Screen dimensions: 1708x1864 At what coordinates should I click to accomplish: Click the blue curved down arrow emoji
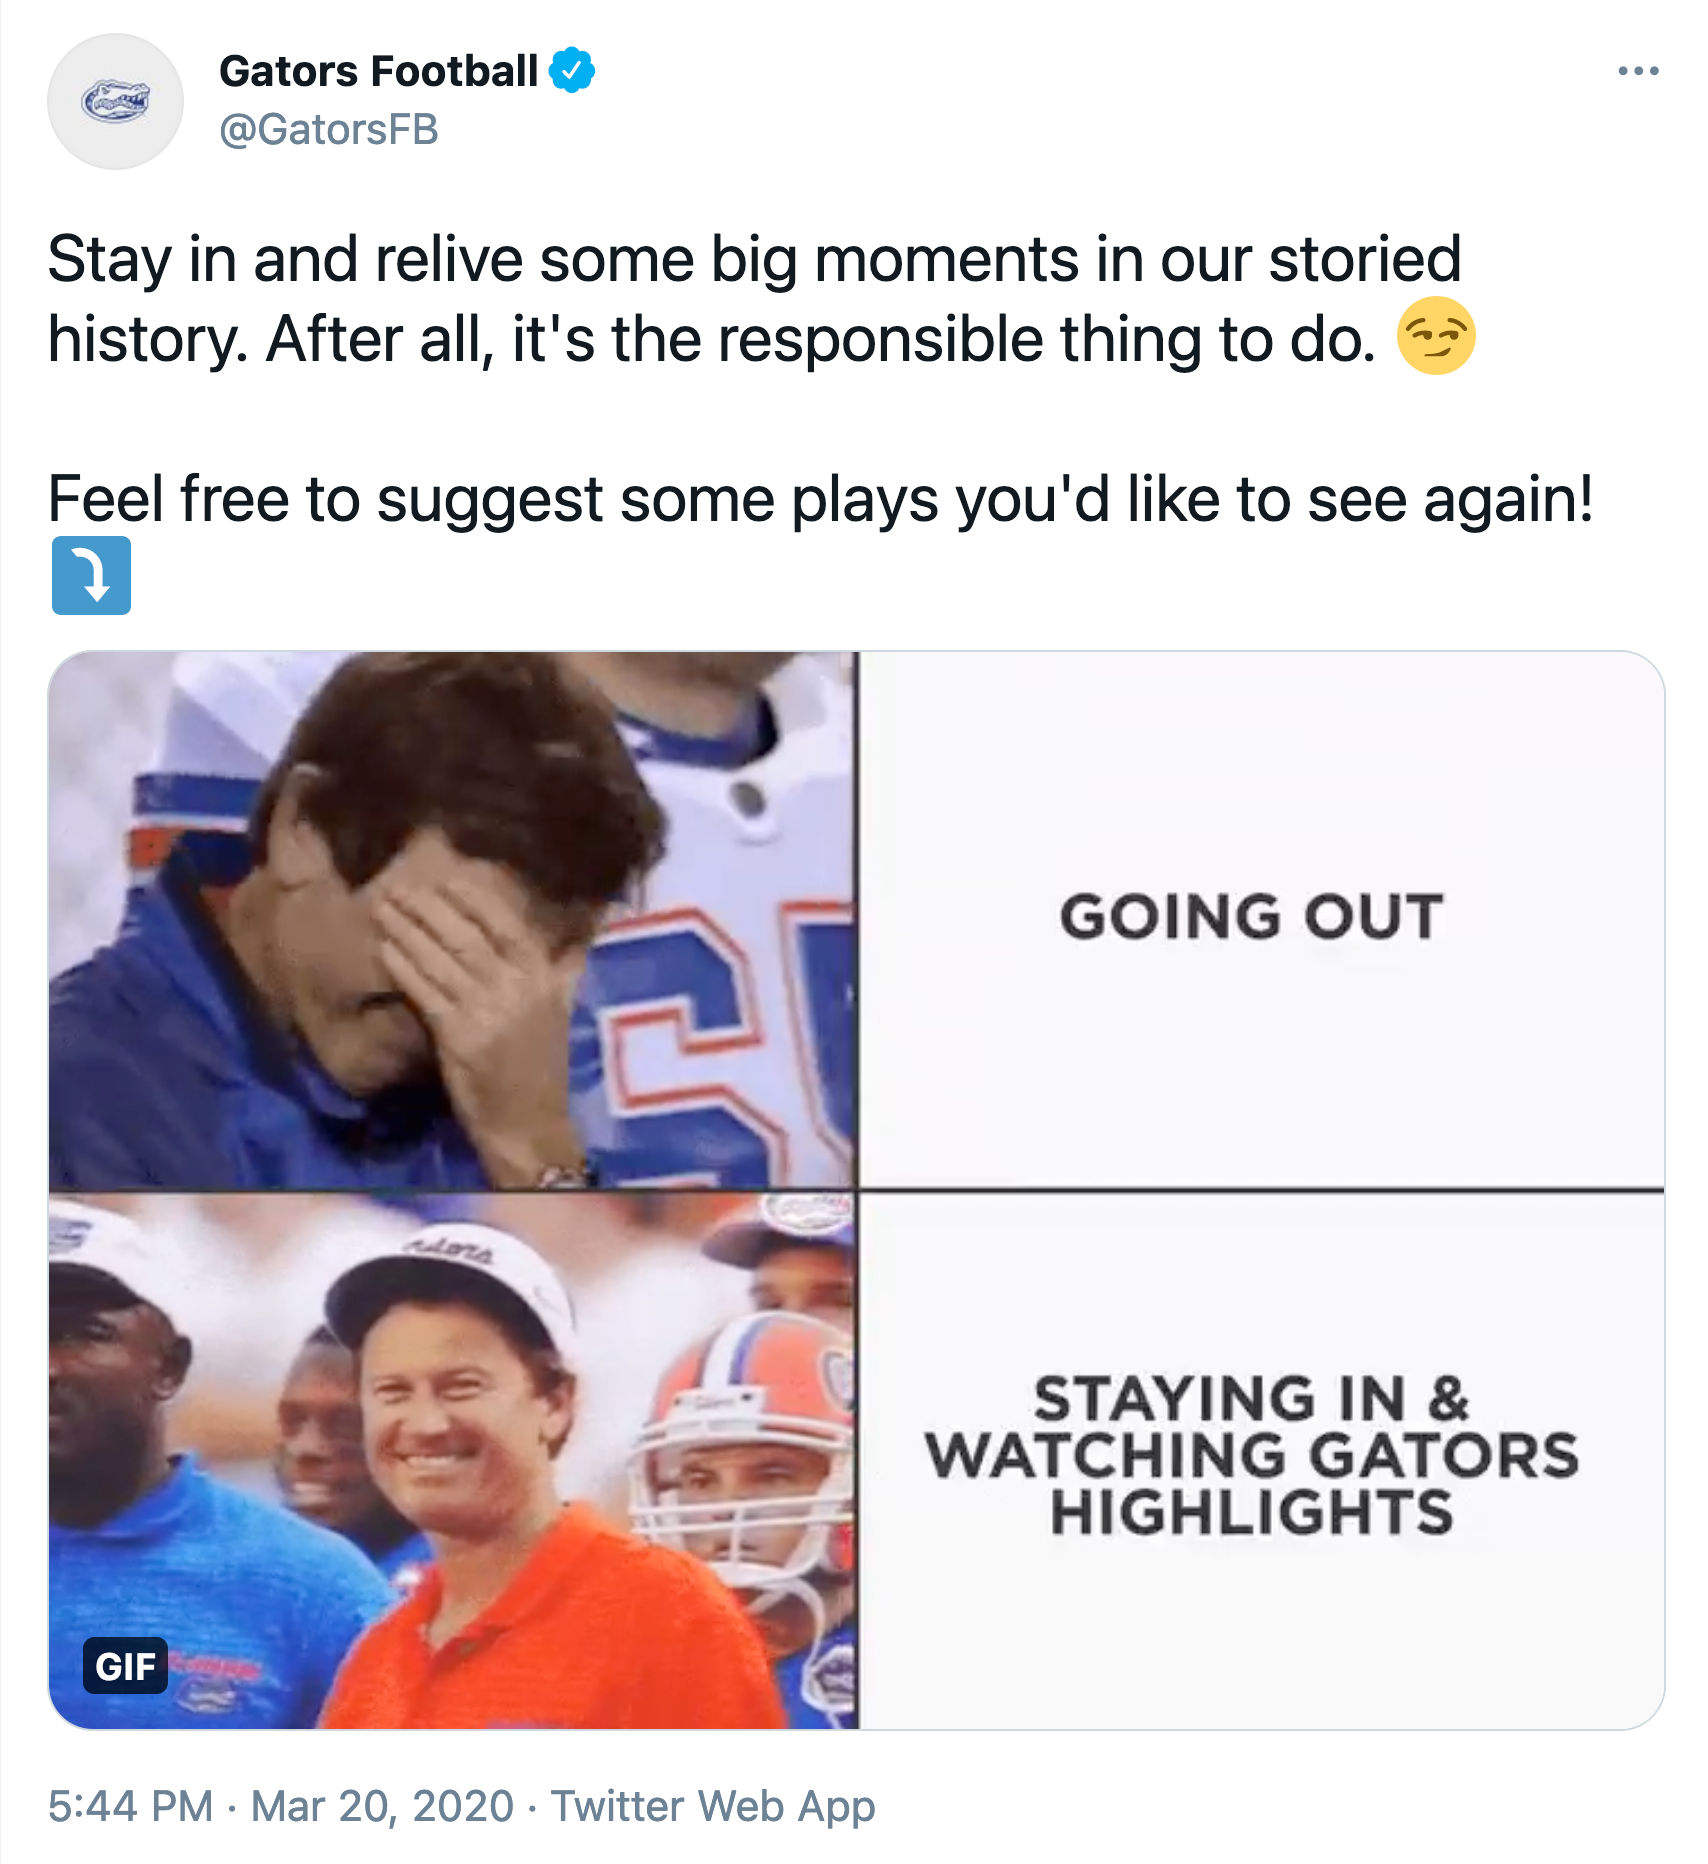[x=91, y=575]
